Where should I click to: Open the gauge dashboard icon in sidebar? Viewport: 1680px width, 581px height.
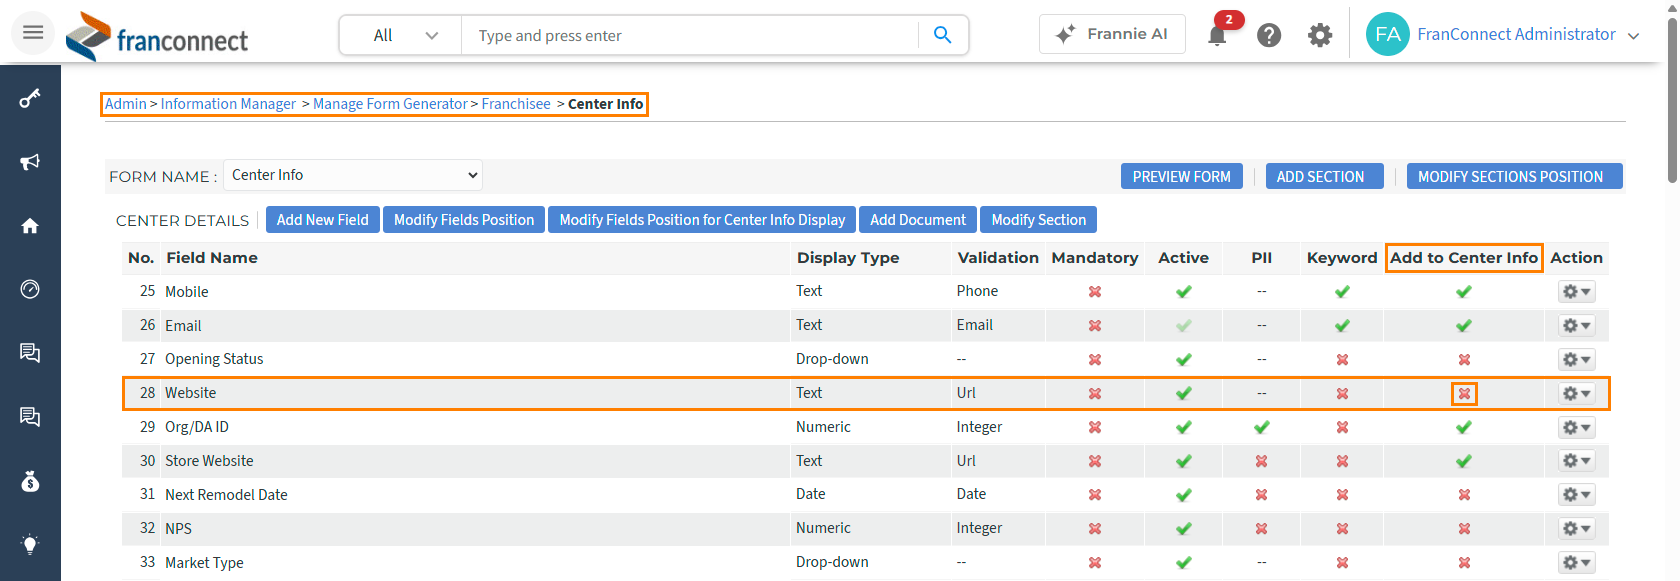[30, 289]
